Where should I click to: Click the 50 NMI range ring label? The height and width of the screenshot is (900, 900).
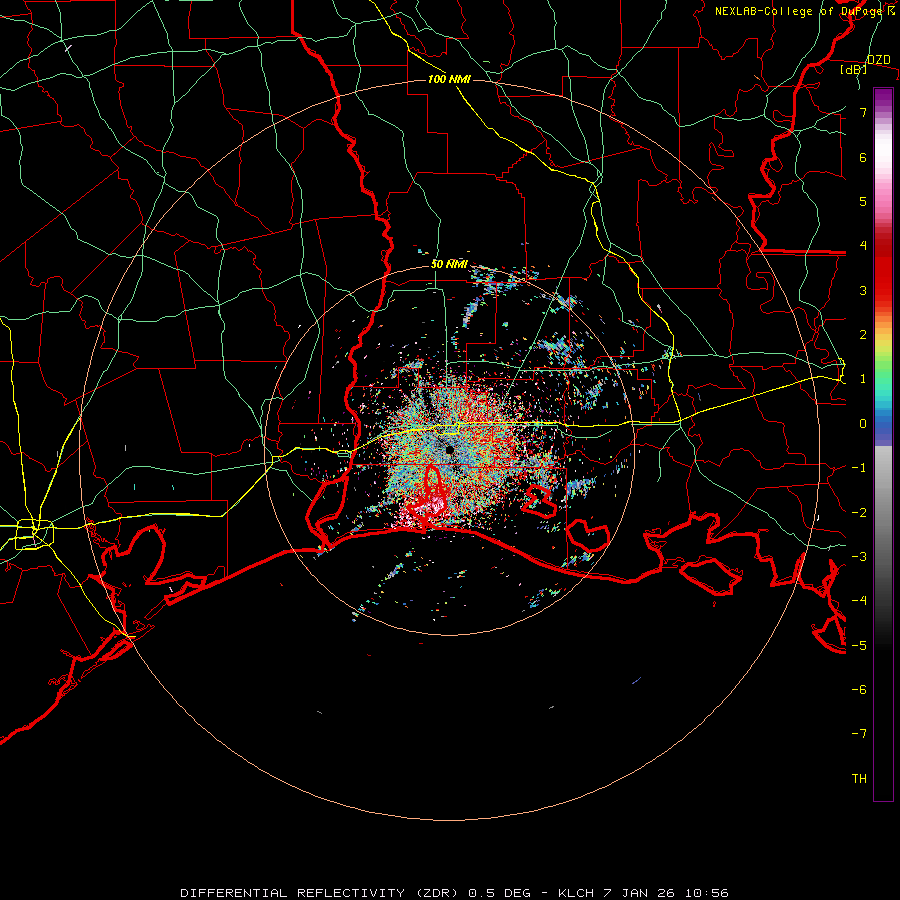click(449, 264)
